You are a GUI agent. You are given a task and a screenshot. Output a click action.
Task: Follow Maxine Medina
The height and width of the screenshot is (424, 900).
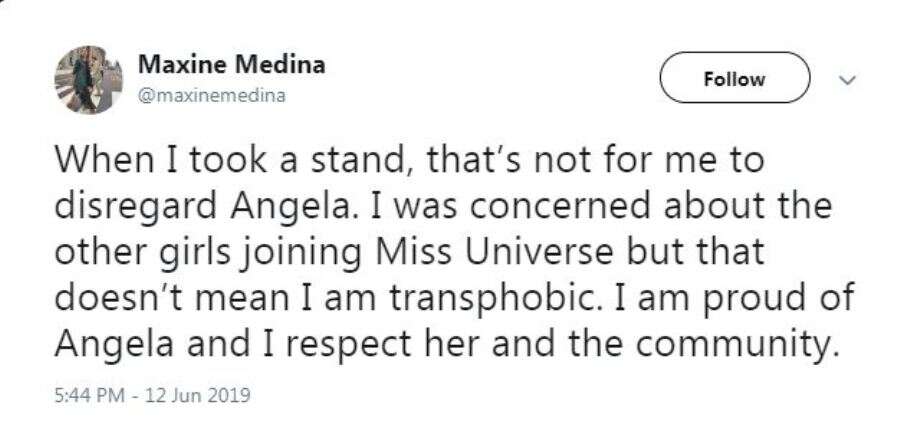[x=734, y=79]
